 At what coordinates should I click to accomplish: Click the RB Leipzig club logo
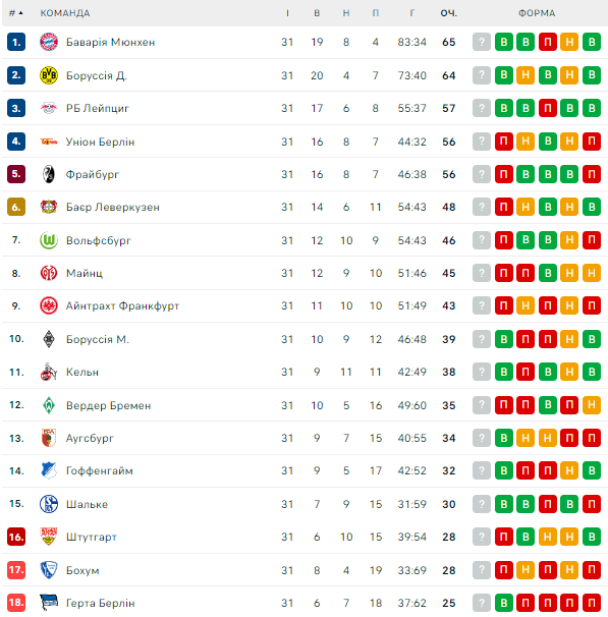point(48,108)
